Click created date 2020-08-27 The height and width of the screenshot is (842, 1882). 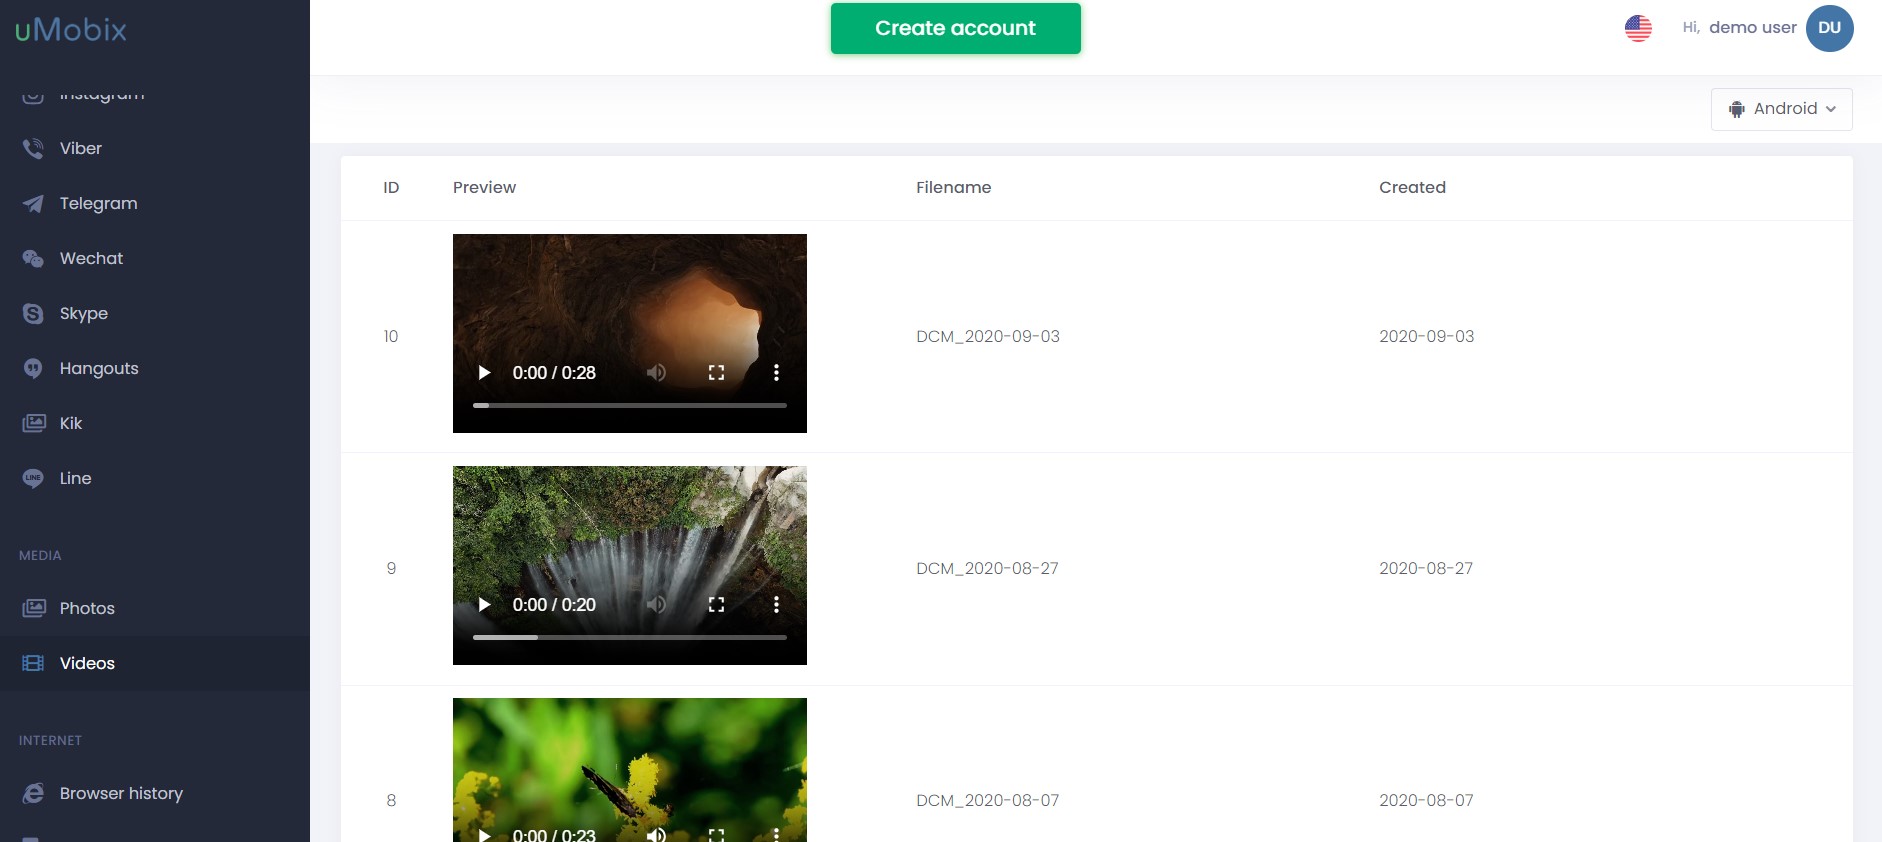pyautogui.click(x=1426, y=568)
